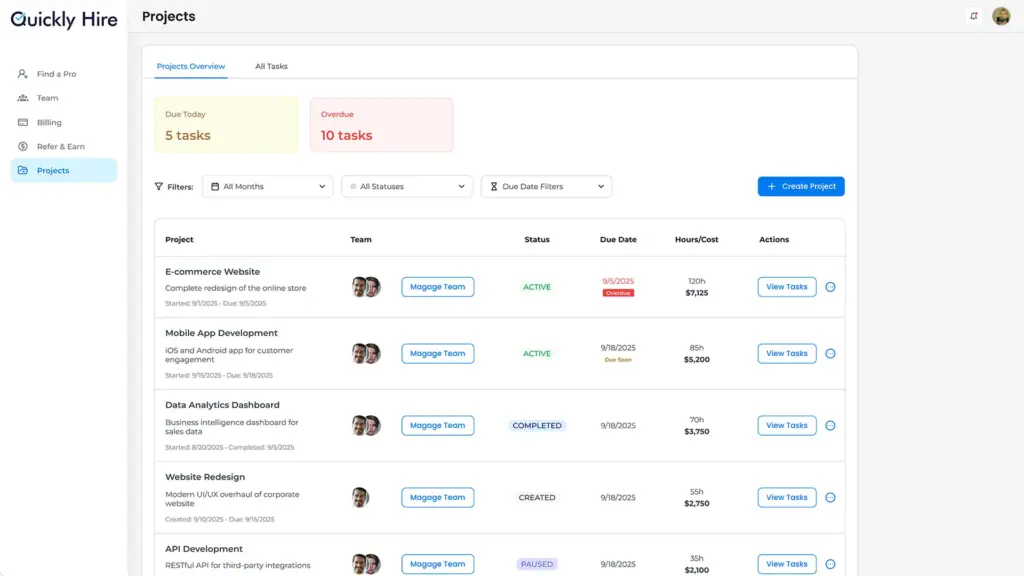Open more actions for E-commerce Website
This screenshot has width=1024, height=576.
(x=830, y=287)
